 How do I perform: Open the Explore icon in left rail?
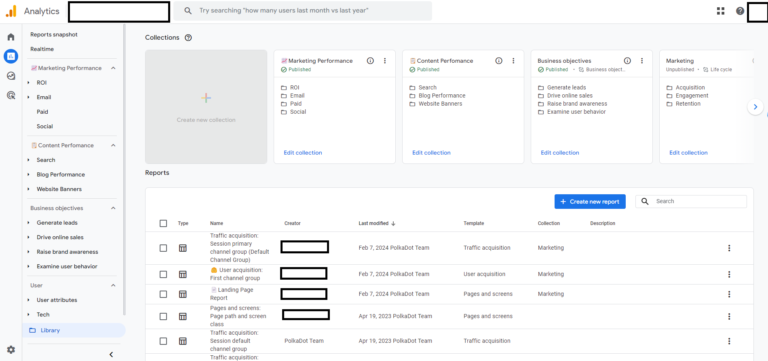(11, 76)
